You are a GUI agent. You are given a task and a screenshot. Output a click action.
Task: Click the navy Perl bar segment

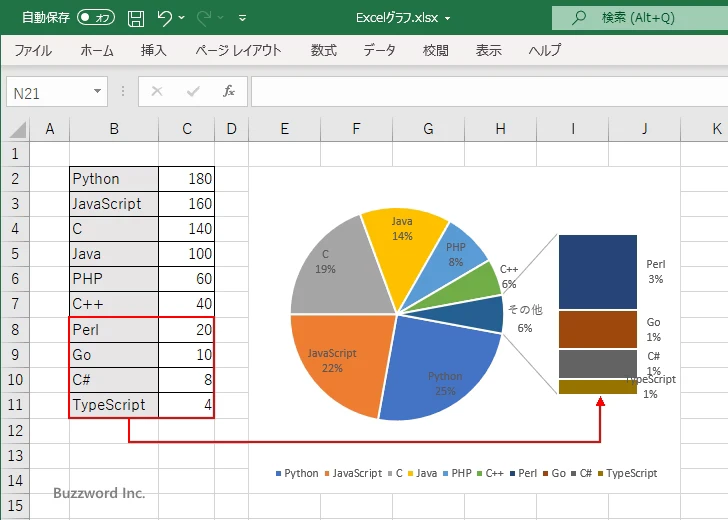click(598, 272)
